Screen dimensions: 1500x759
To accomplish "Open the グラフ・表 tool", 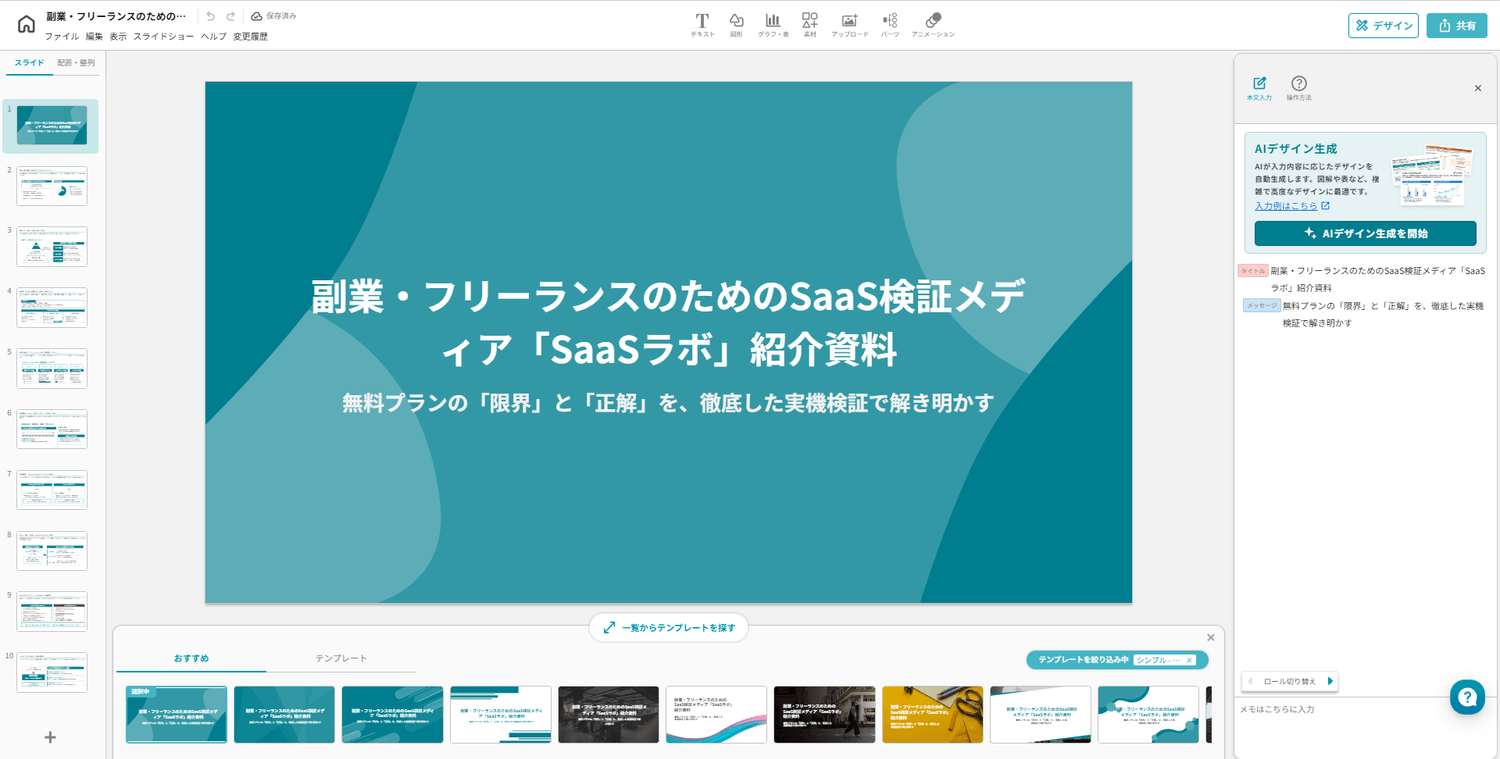I will point(773,25).
